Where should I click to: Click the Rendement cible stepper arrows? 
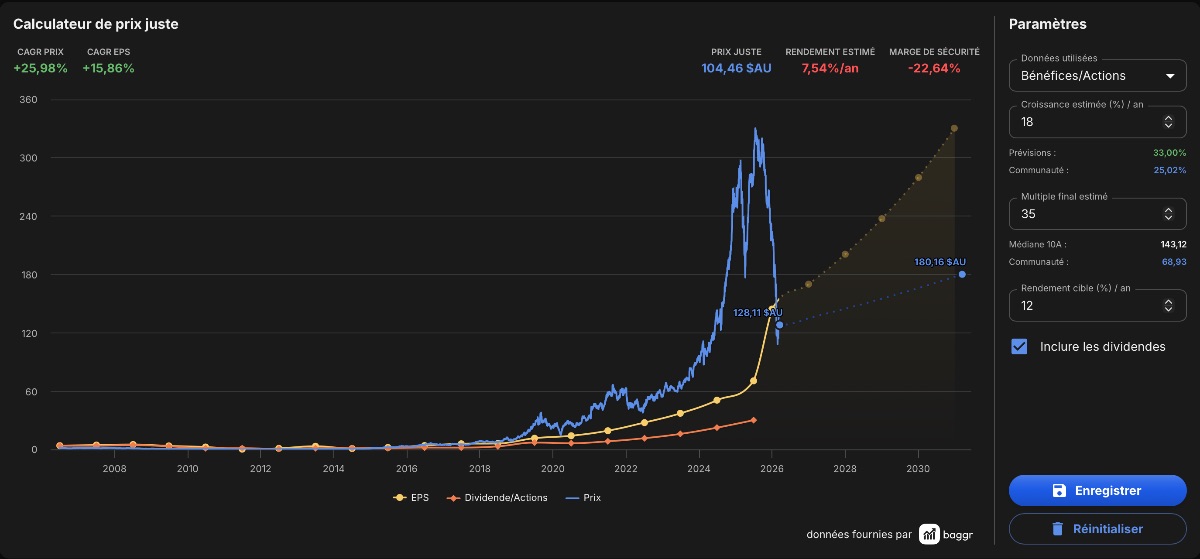click(x=1169, y=306)
